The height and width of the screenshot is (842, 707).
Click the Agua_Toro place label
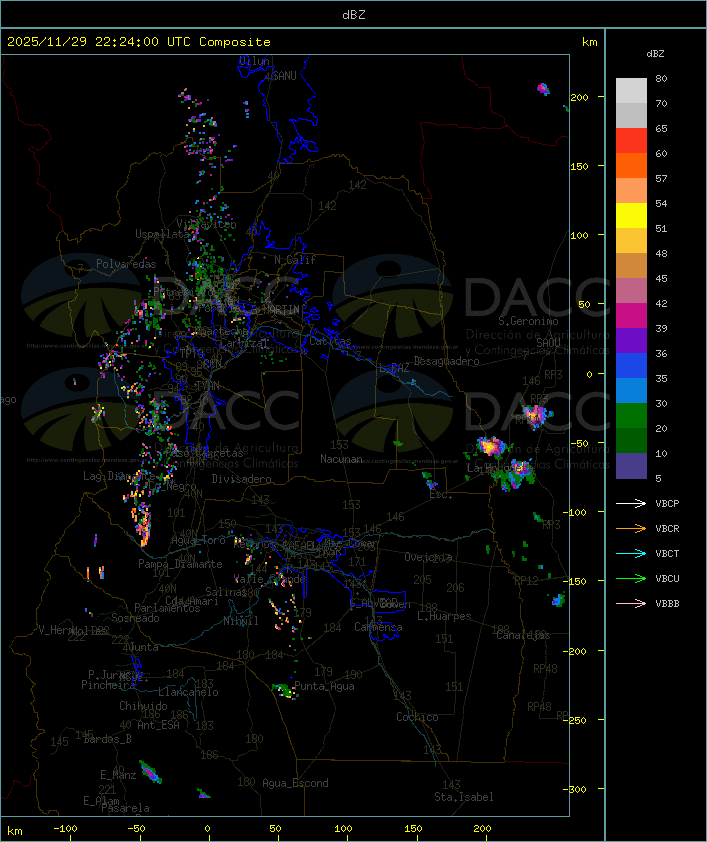pyautogui.click(x=198, y=541)
